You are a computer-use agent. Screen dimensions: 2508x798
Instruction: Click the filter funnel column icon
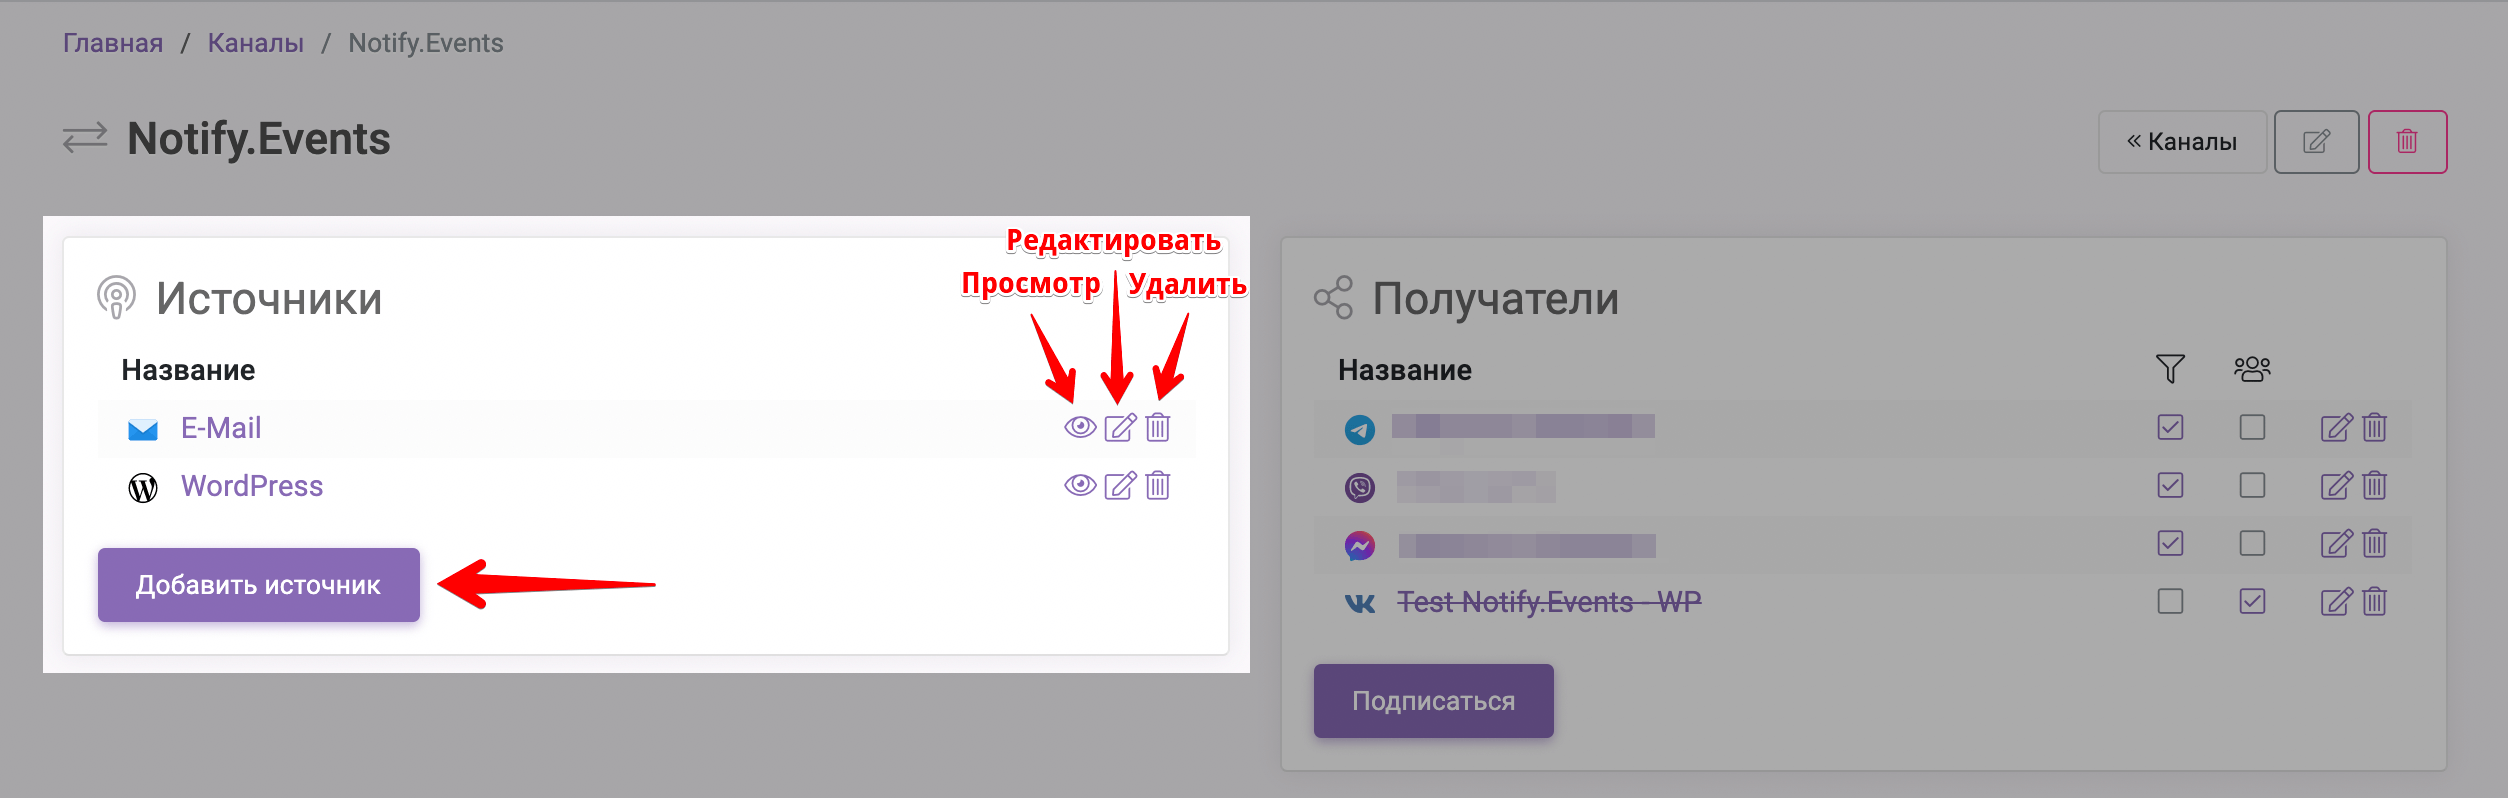point(2170,369)
